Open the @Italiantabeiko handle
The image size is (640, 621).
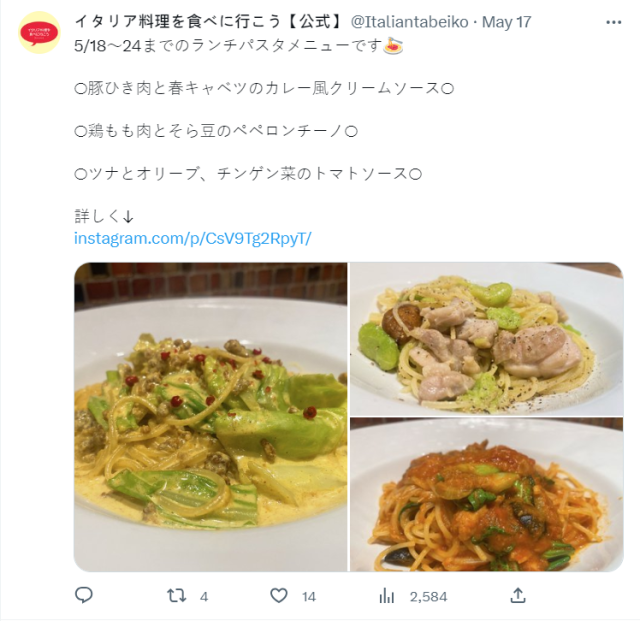pyautogui.click(x=410, y=22)
